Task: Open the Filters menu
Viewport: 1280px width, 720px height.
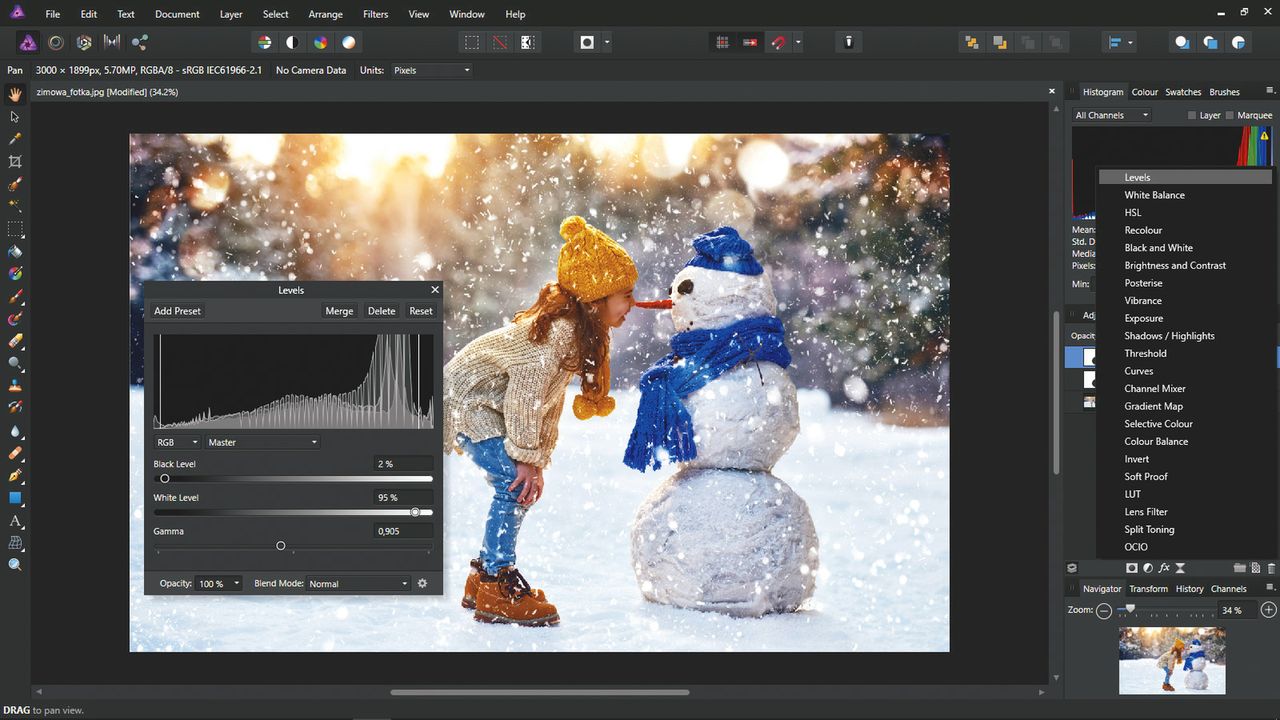Action: 376,14
